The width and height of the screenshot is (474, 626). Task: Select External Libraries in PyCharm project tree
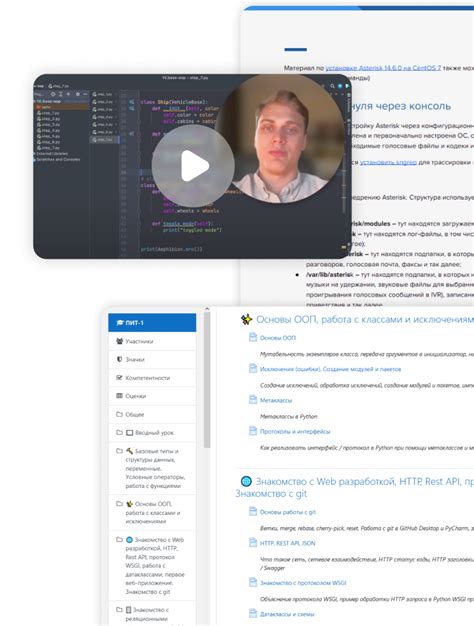[x=52, y=154]
